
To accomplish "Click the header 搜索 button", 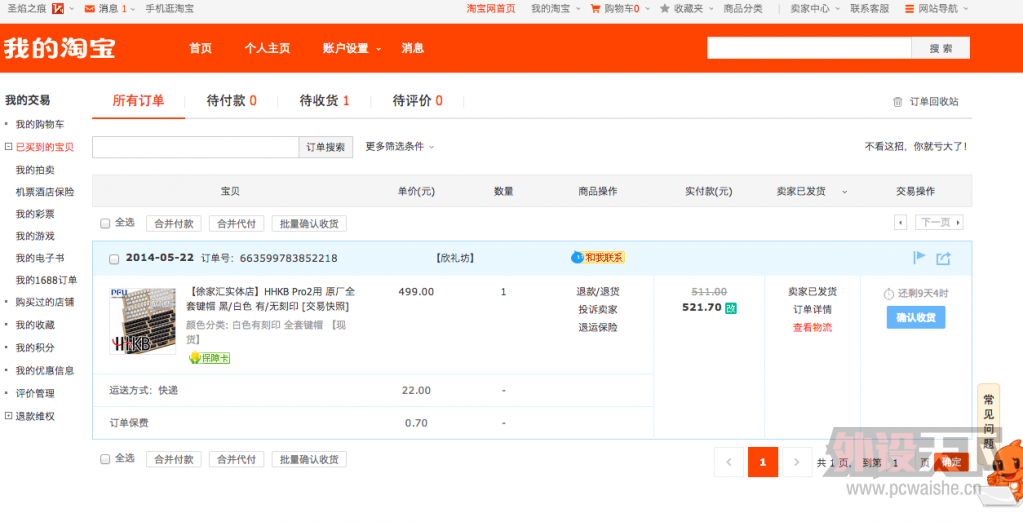I will coord(941,48).
